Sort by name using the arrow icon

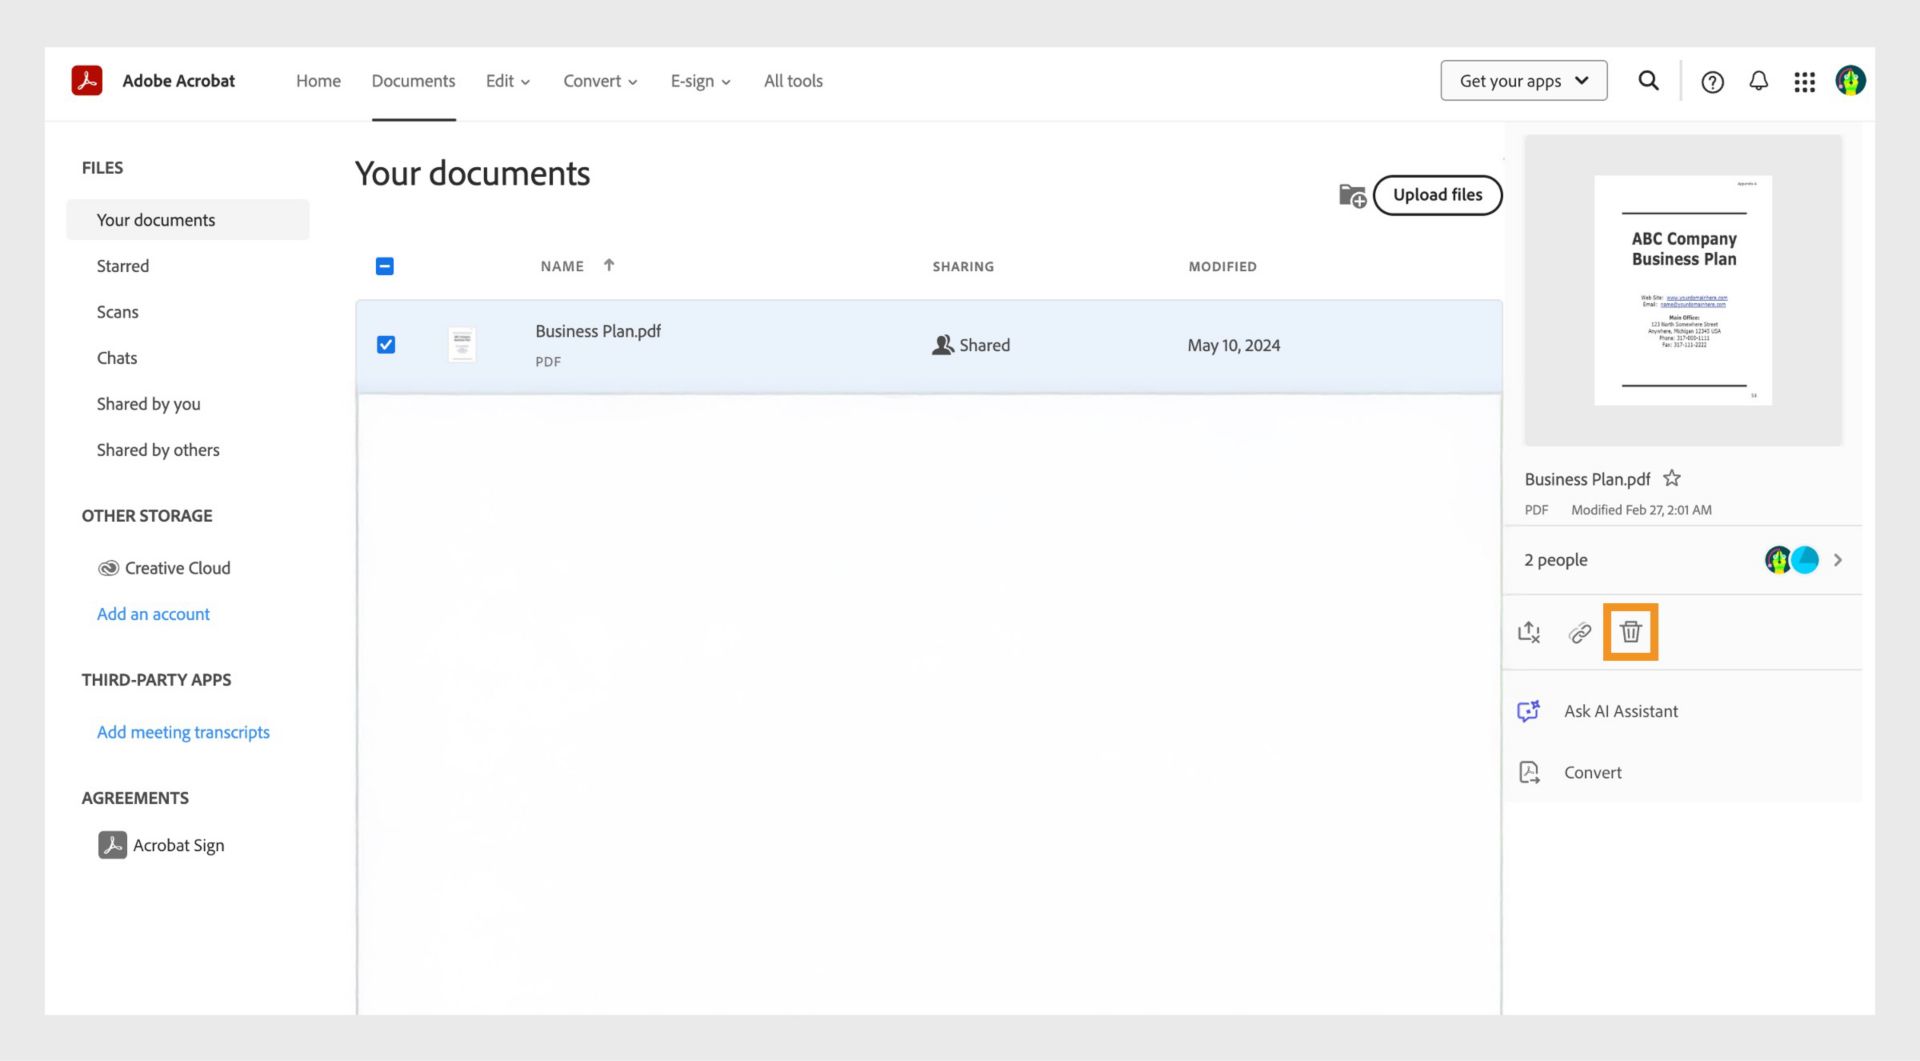[x=609, y=265]
